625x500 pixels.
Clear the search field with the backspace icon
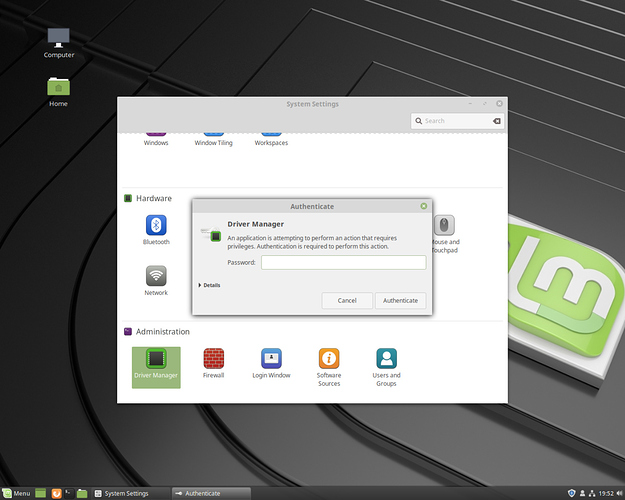pos(497,121)
